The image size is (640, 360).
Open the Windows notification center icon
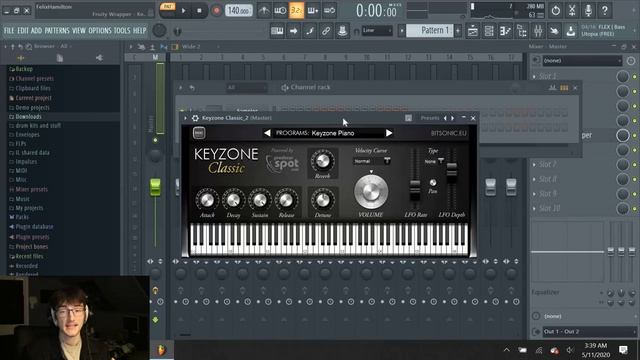coord(623,350)
